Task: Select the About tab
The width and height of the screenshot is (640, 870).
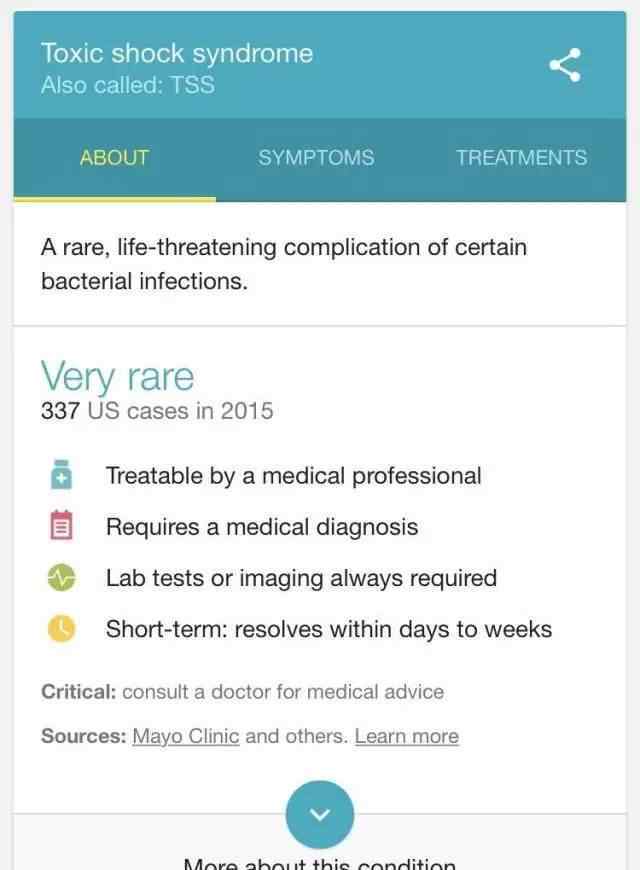Action: coord(114,158)
